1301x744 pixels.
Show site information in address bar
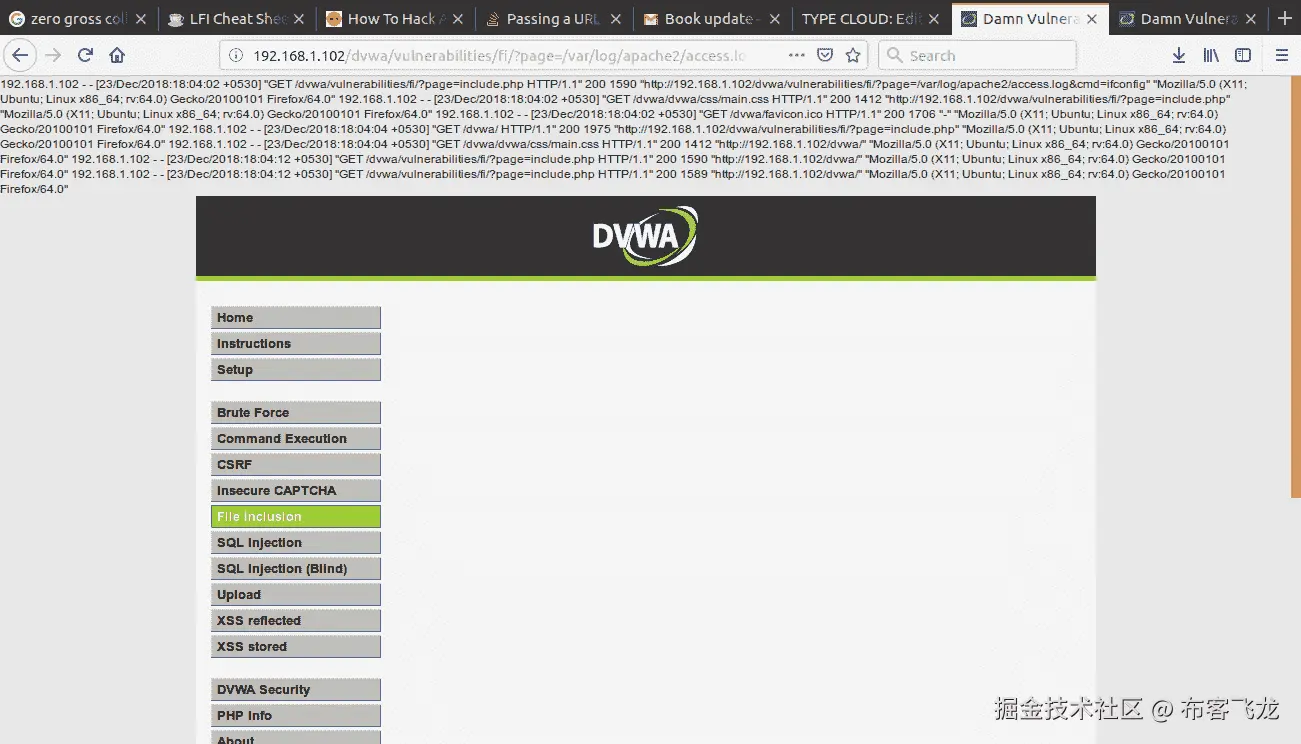click(236, 56)
